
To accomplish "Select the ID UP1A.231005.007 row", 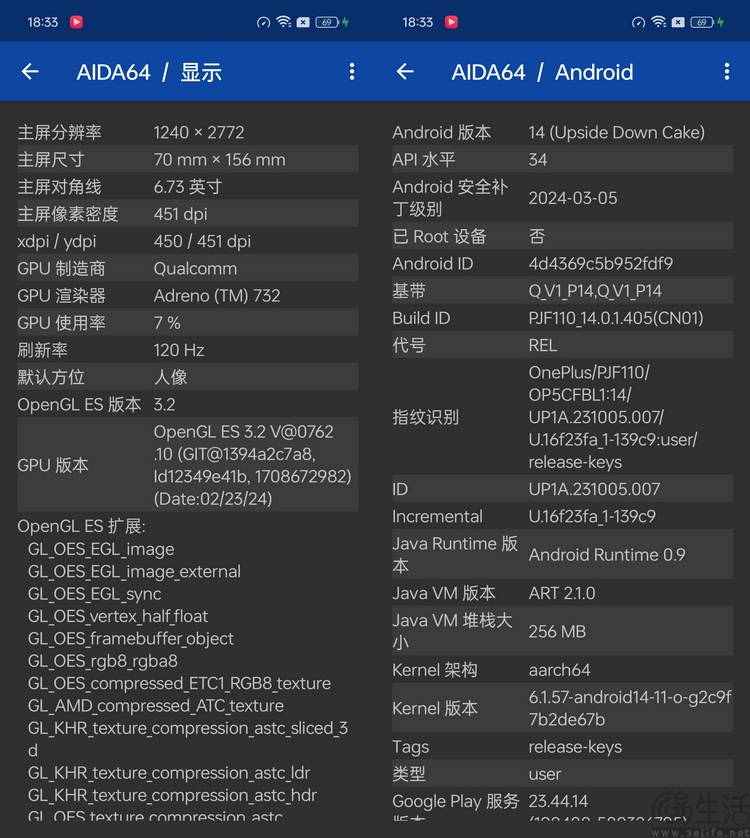I will point(562,489).
